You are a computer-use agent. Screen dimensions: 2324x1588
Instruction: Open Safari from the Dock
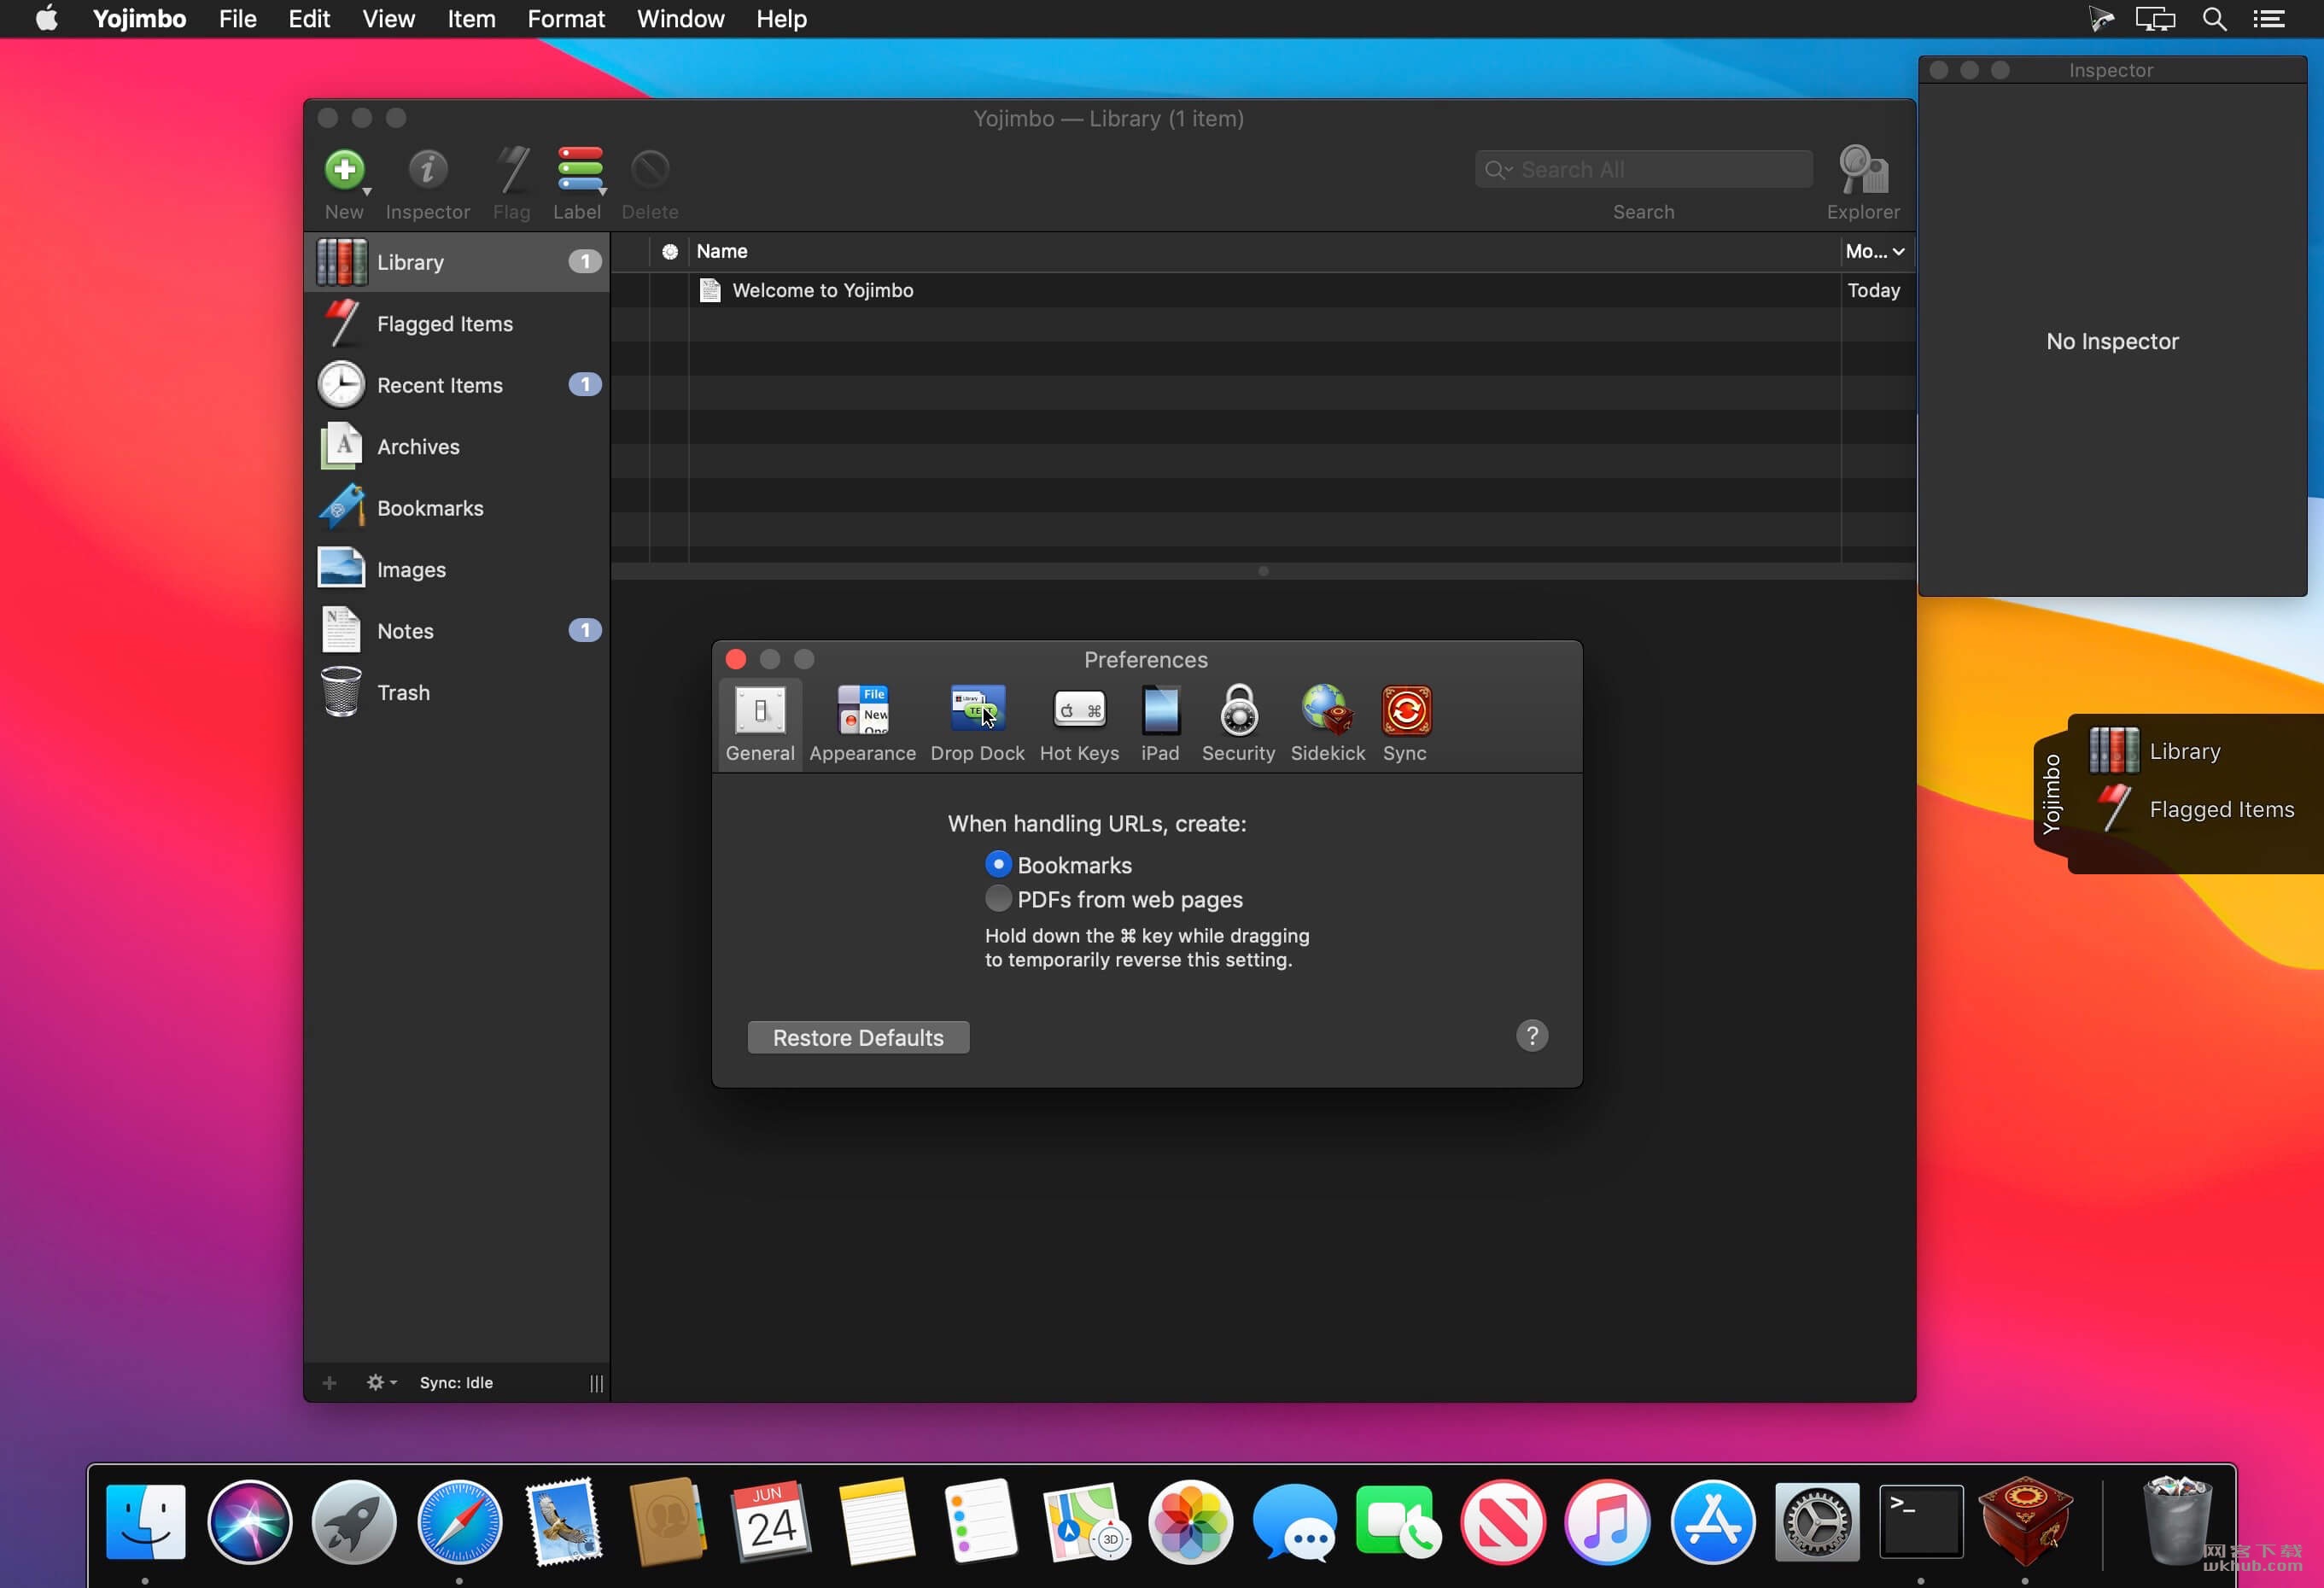(x=459, y=1522)
